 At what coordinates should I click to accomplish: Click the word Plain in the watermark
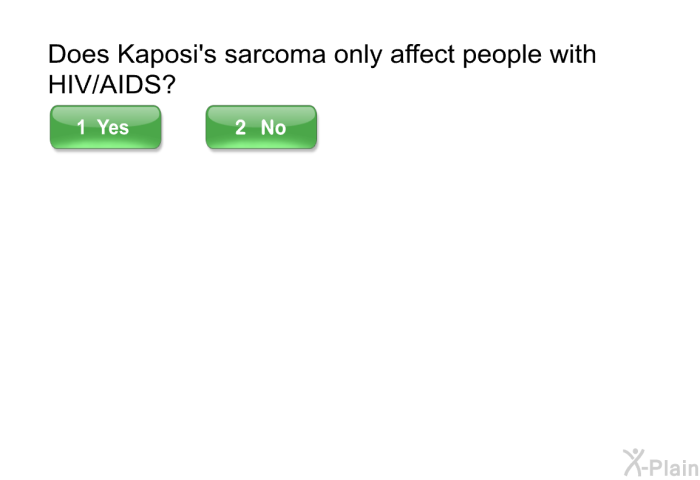tap(675, 466)
